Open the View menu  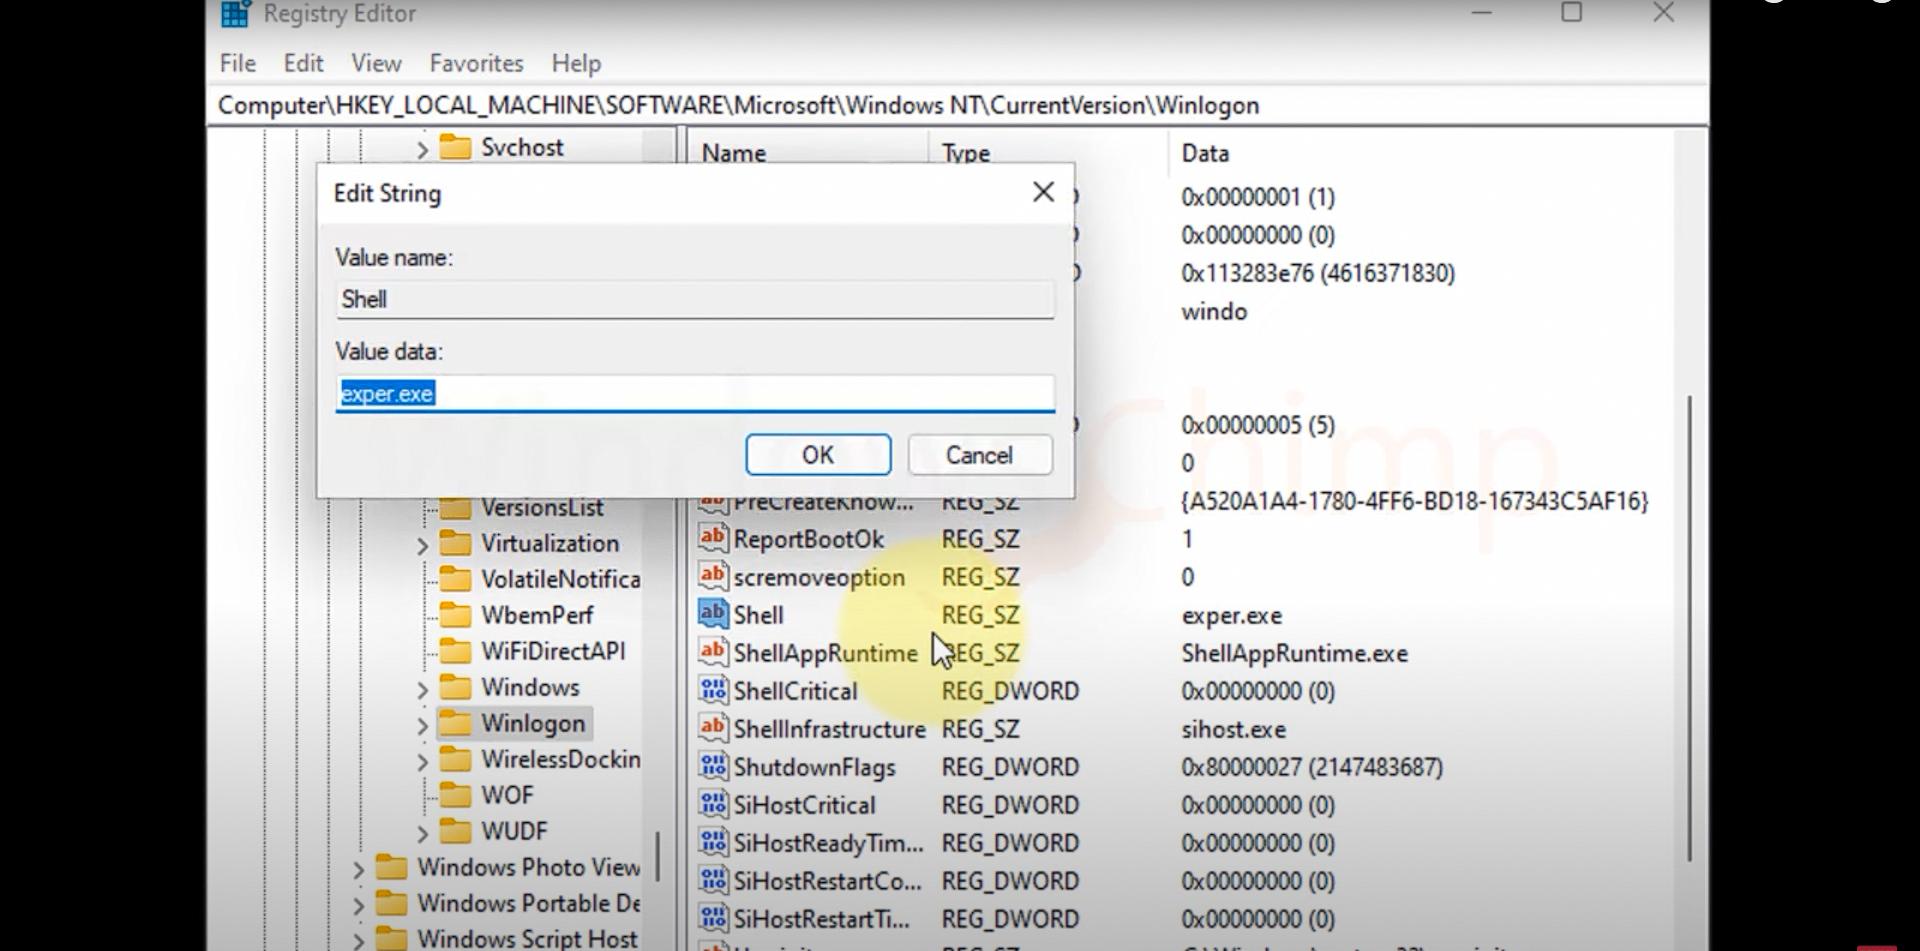coord(376,63)
